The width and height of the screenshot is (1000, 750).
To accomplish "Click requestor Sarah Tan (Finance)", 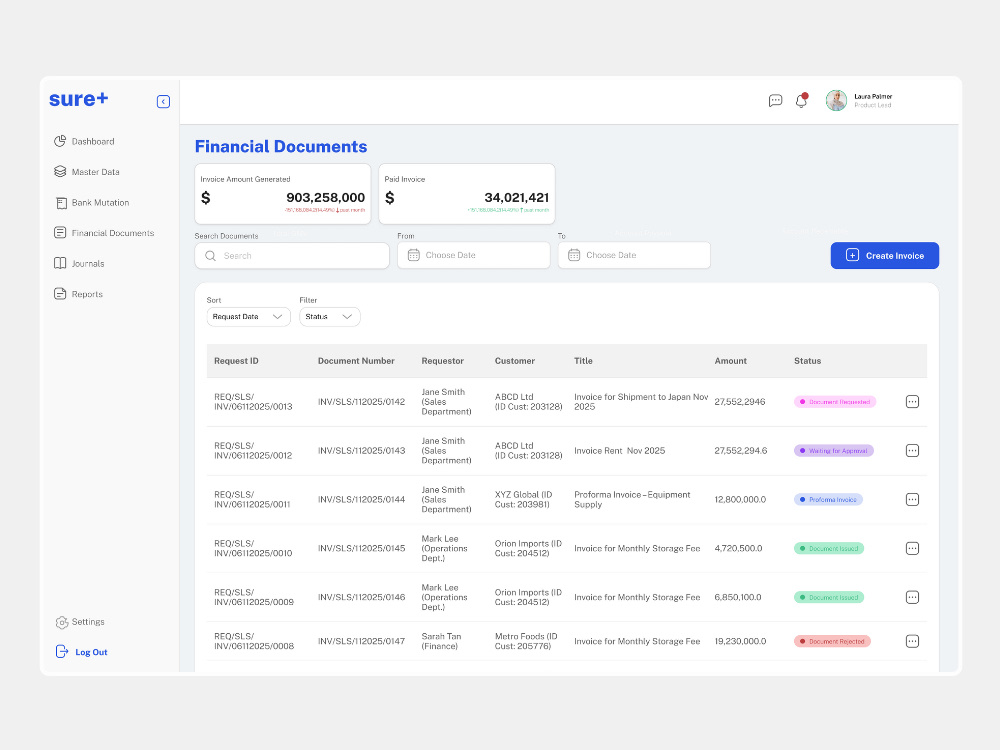I will (441, 641).
